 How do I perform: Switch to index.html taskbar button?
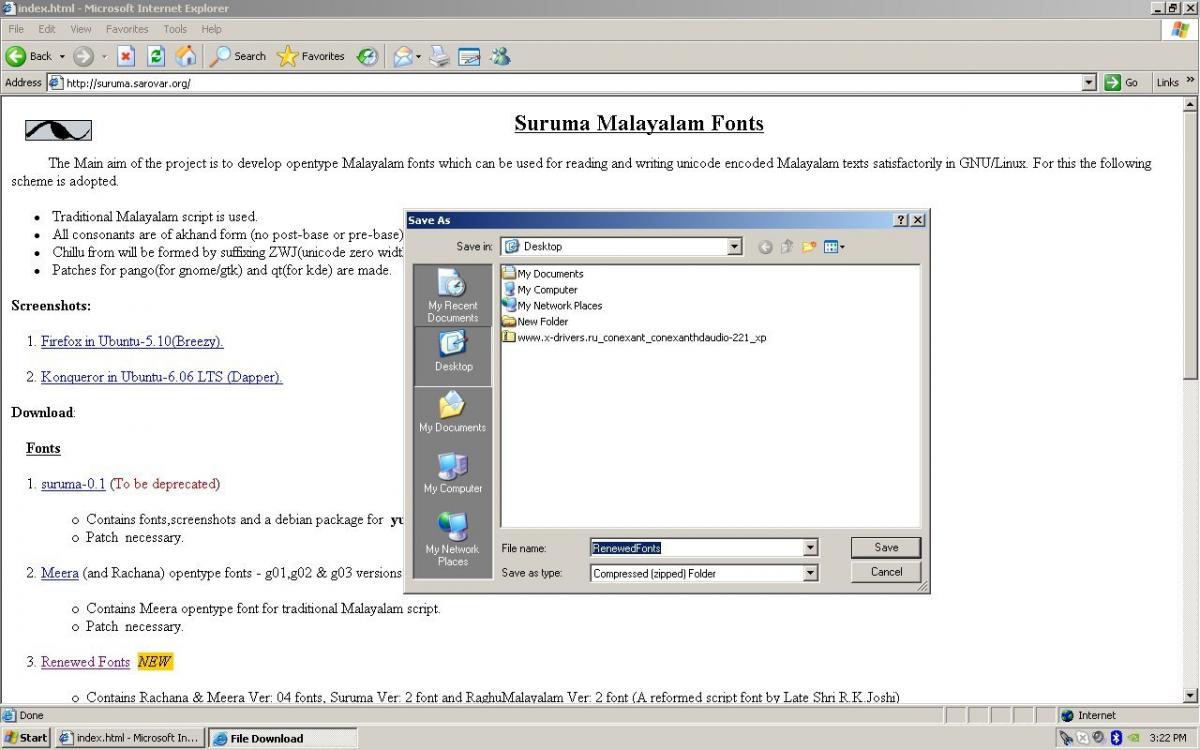[128, 738]
